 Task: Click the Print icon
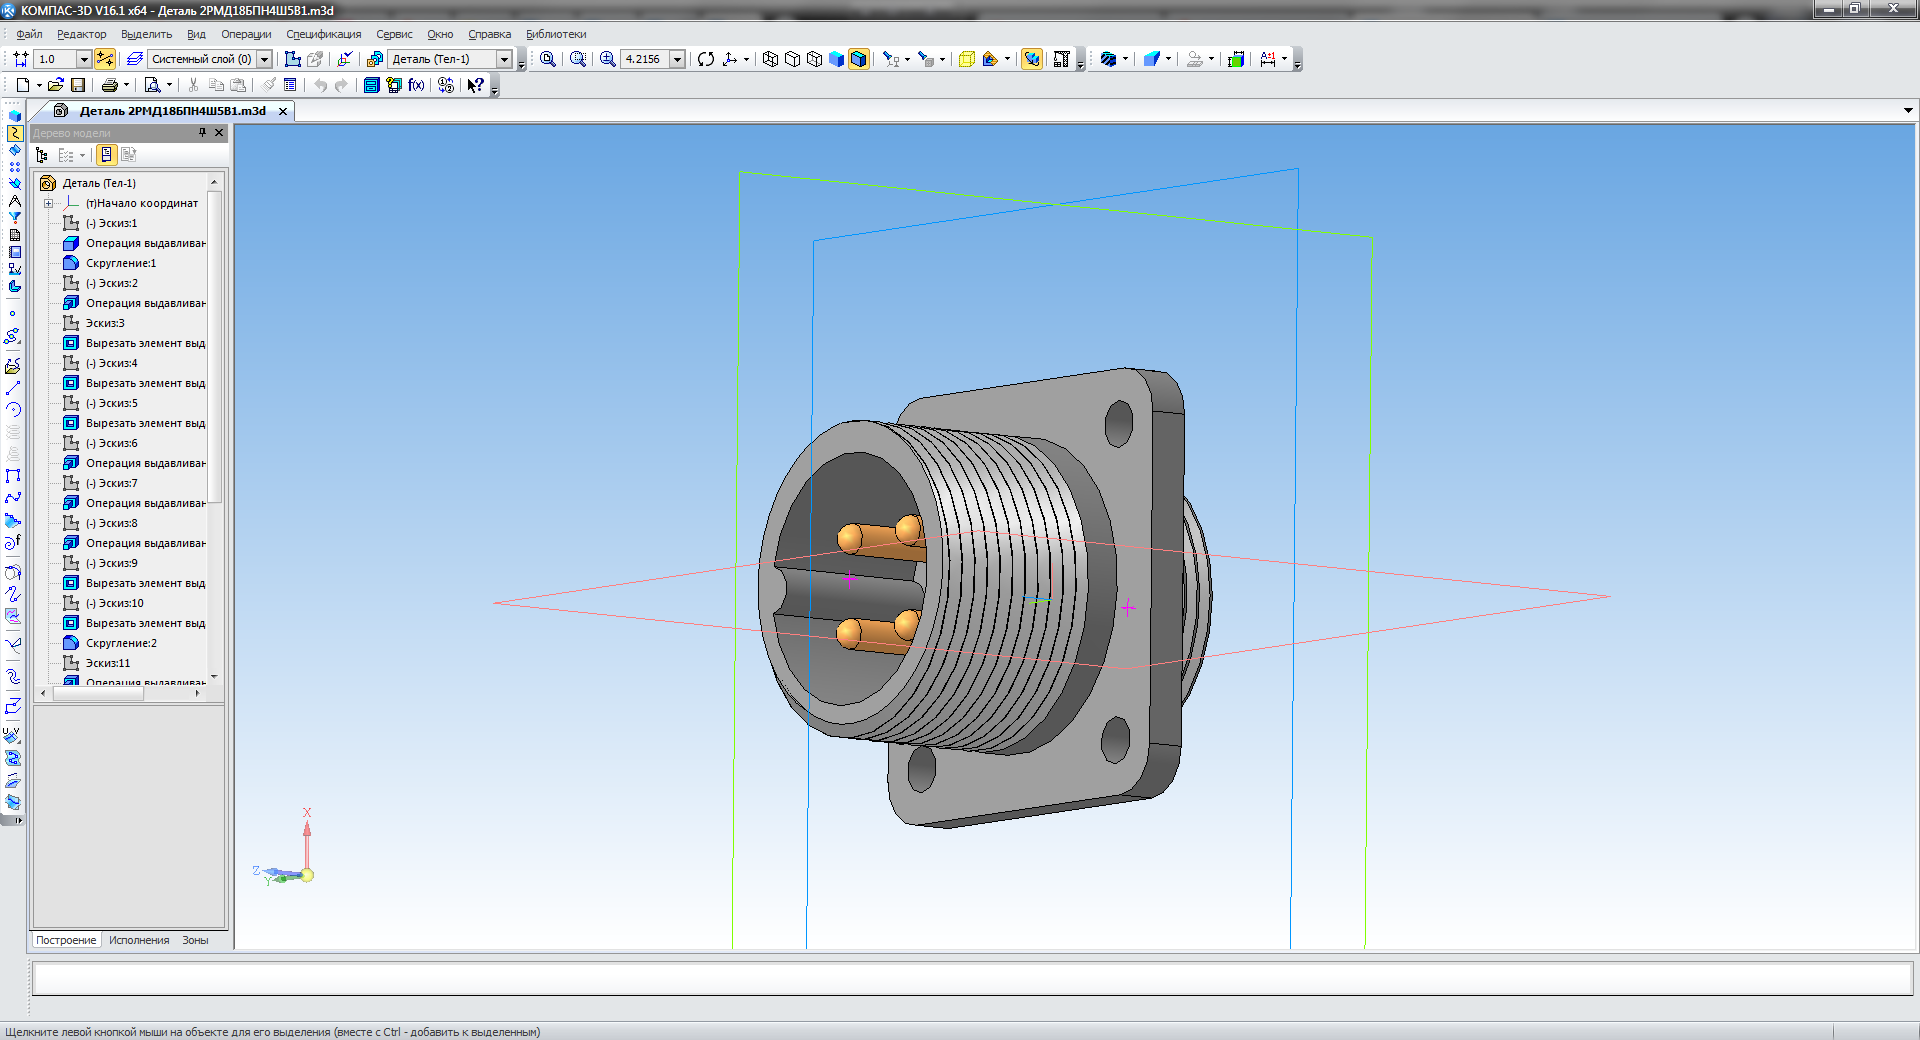[110, 85]
